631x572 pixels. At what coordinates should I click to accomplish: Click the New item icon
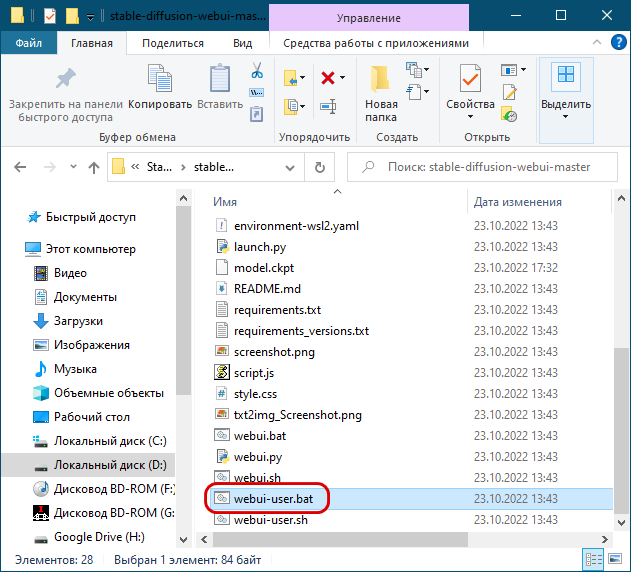click(x=414, y=70)
